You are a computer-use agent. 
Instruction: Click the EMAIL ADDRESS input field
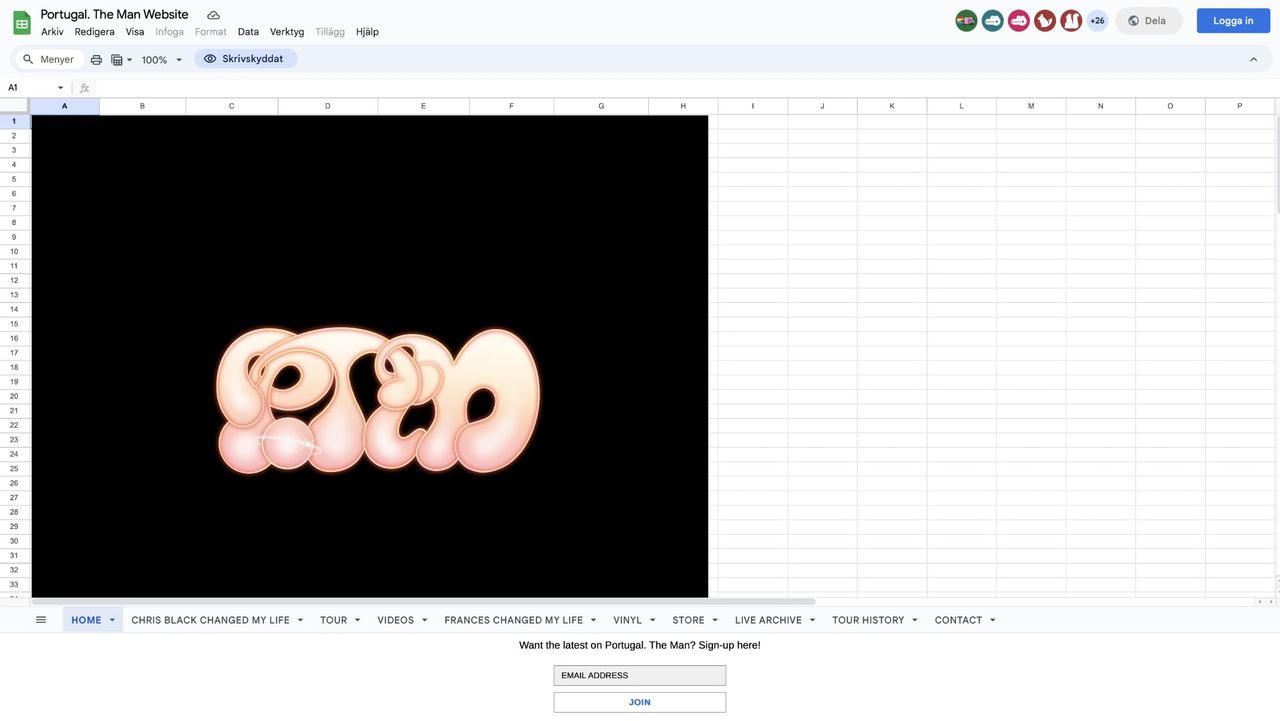tap(640, 676)
